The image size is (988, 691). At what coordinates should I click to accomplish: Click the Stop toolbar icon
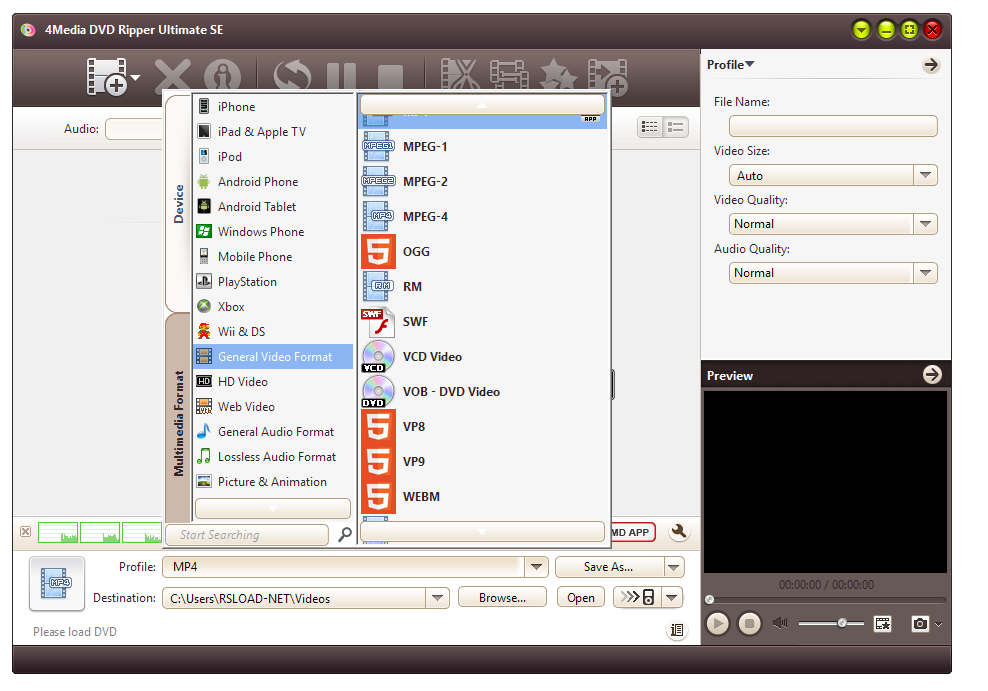coord(390,79)
